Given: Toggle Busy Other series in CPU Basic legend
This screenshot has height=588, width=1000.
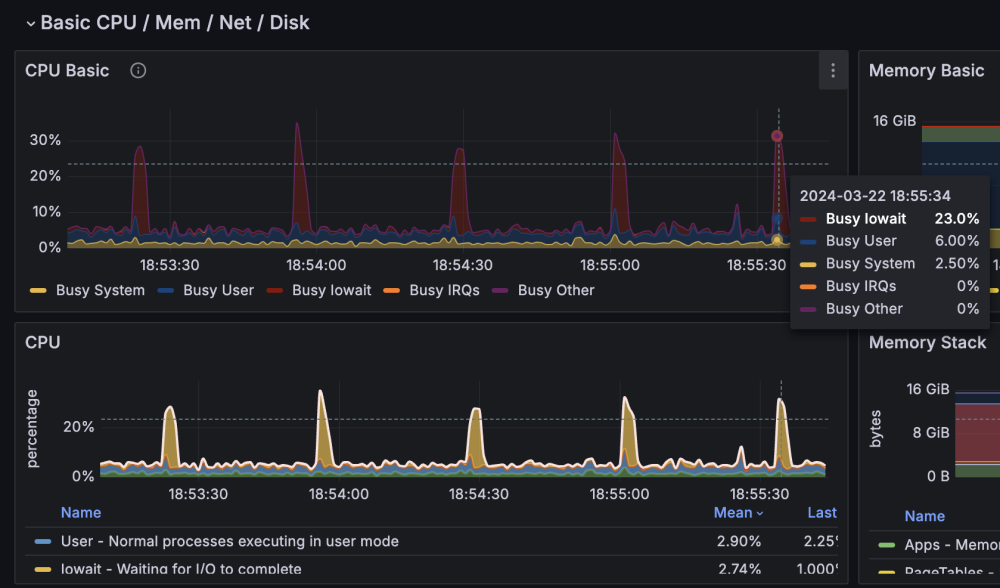Looking at the screenshot, I should (555, 290).
